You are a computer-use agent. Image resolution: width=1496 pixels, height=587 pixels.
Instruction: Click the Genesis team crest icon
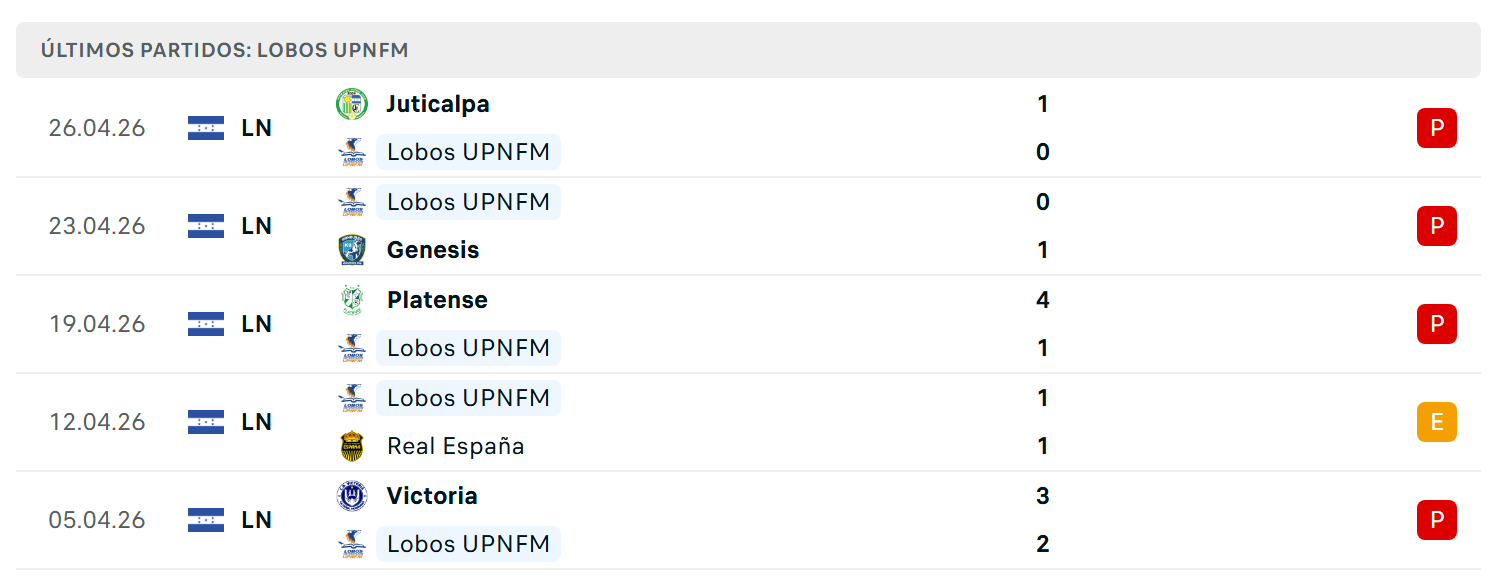pyautogui.click(x=352, y=250)
